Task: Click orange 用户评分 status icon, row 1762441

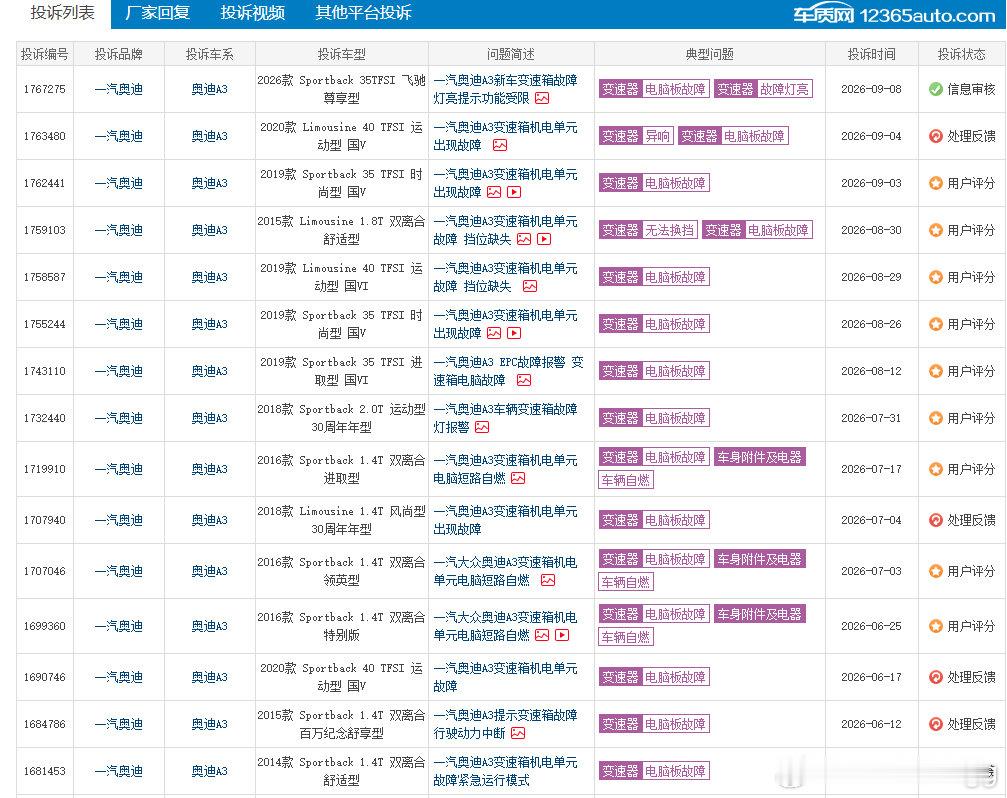Action: pos(936,183)
